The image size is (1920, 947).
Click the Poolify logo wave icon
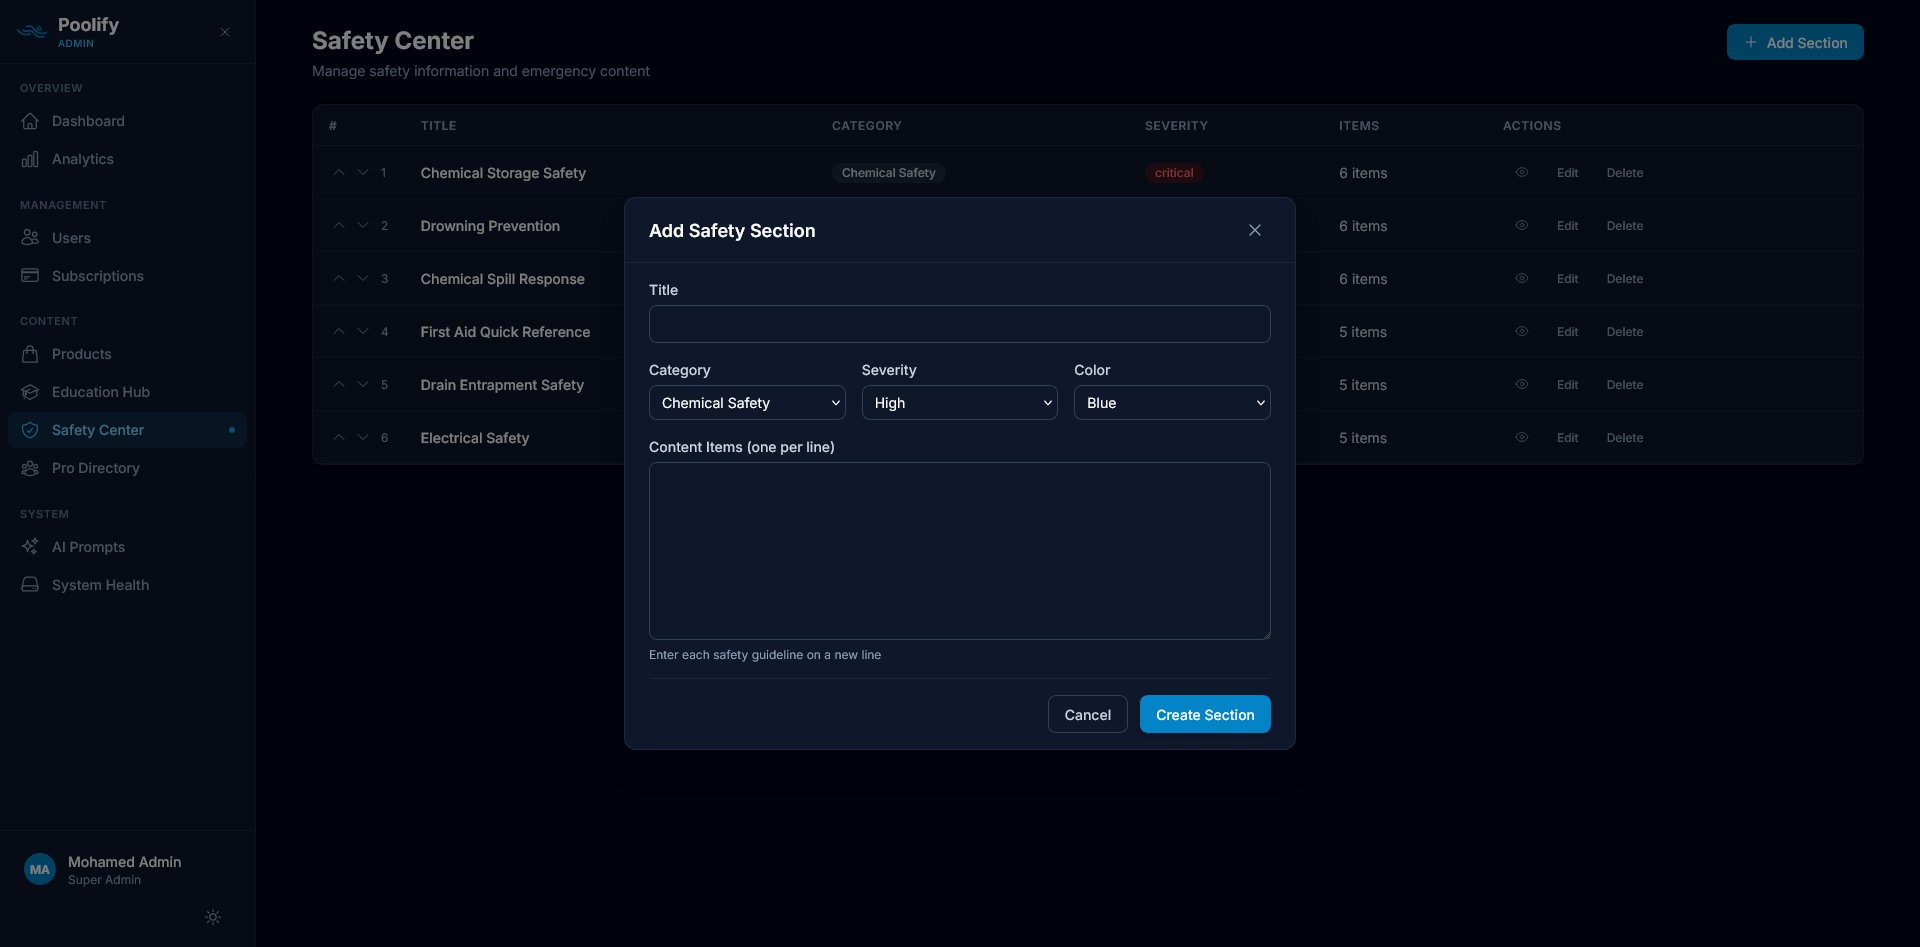click(31, 31)
